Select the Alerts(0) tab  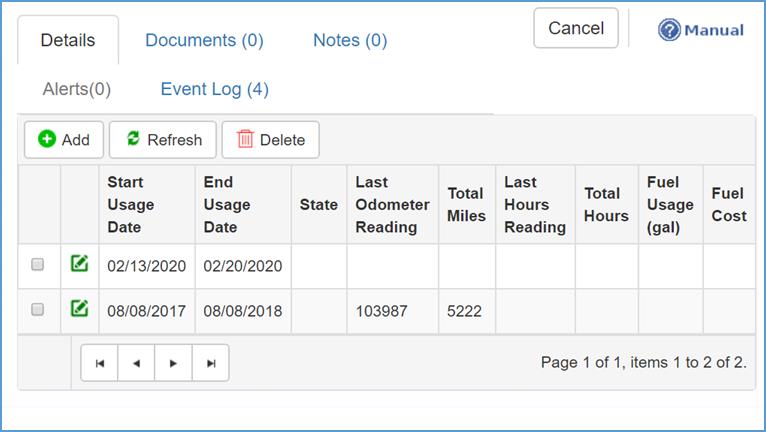pyautogui.click(x=77, y=89)
